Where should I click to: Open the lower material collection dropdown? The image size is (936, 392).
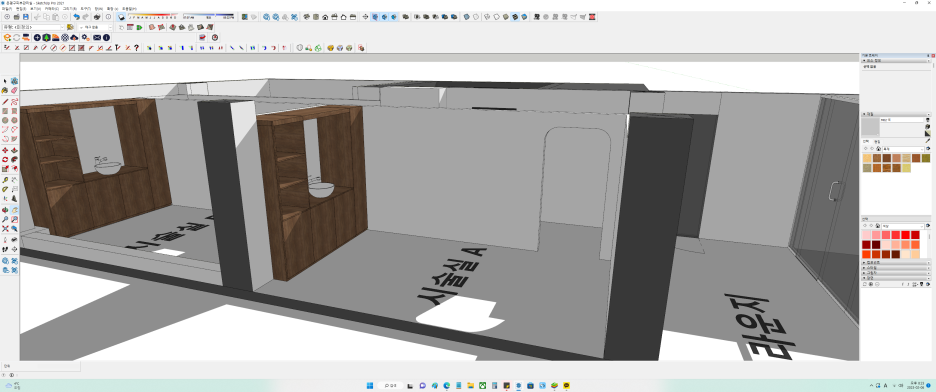903,226
